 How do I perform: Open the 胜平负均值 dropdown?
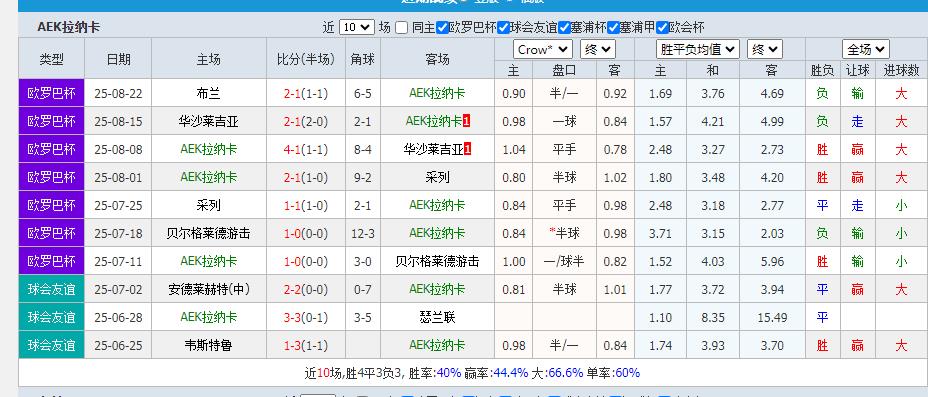point(698,49)
